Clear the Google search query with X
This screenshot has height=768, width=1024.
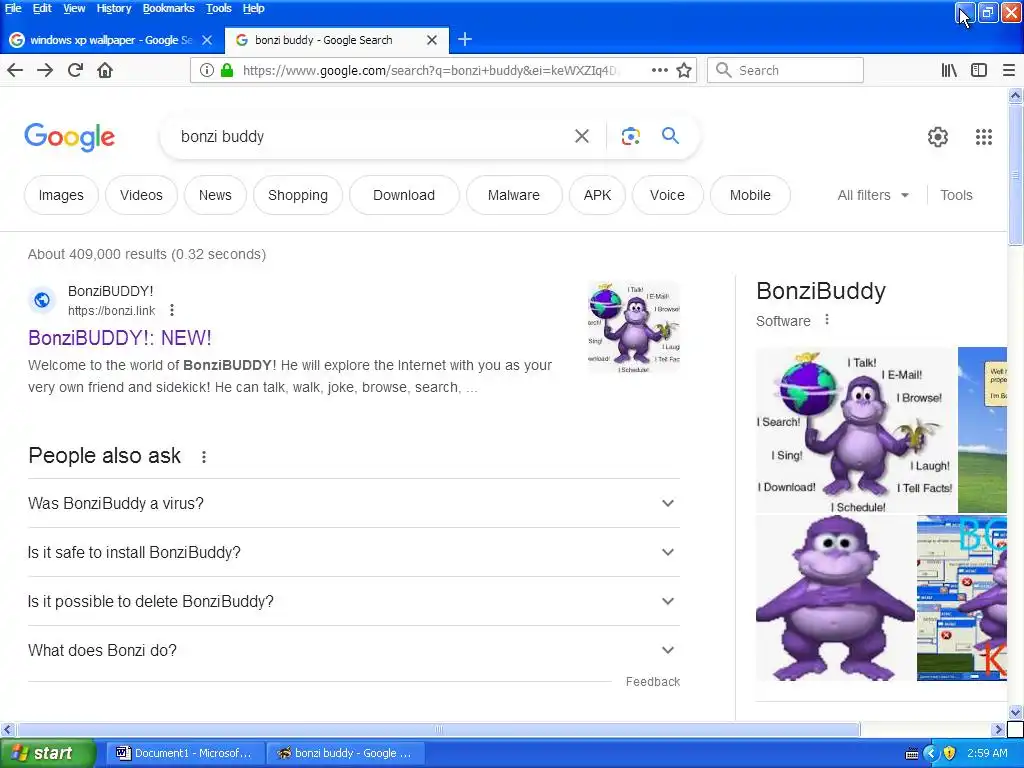581,136
